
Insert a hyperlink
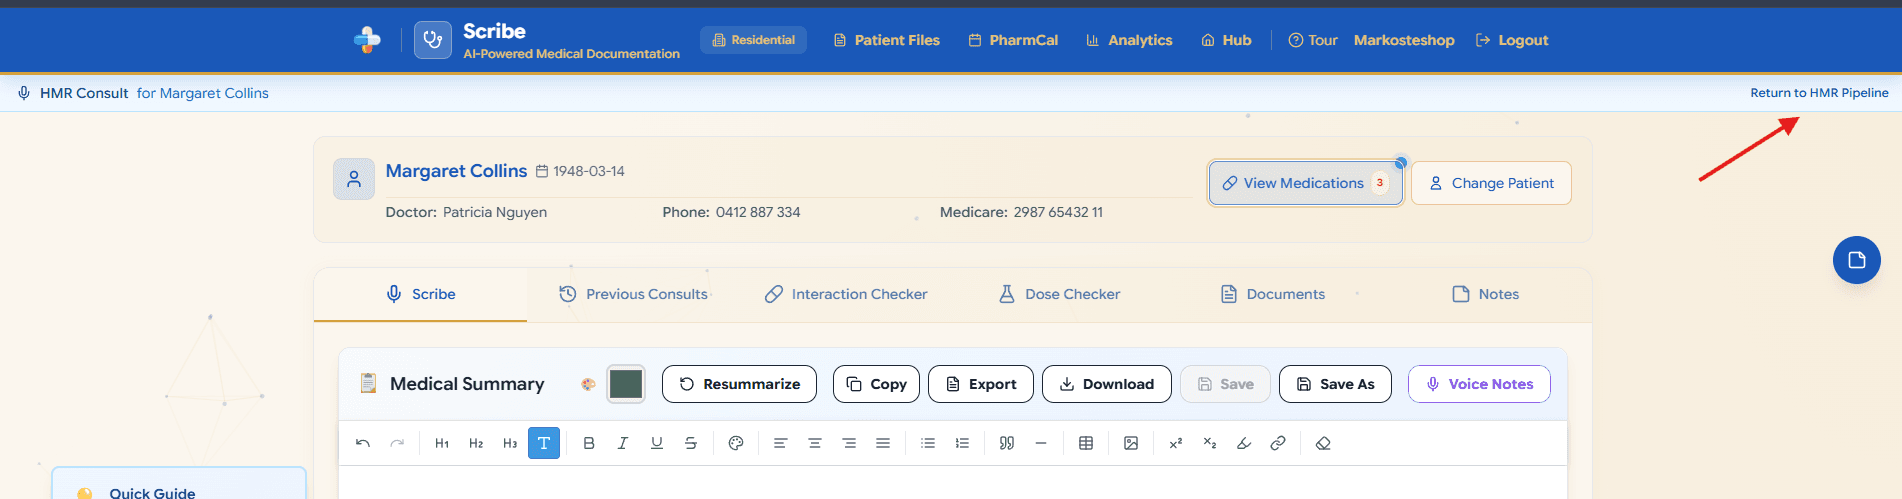(1278, 443)
